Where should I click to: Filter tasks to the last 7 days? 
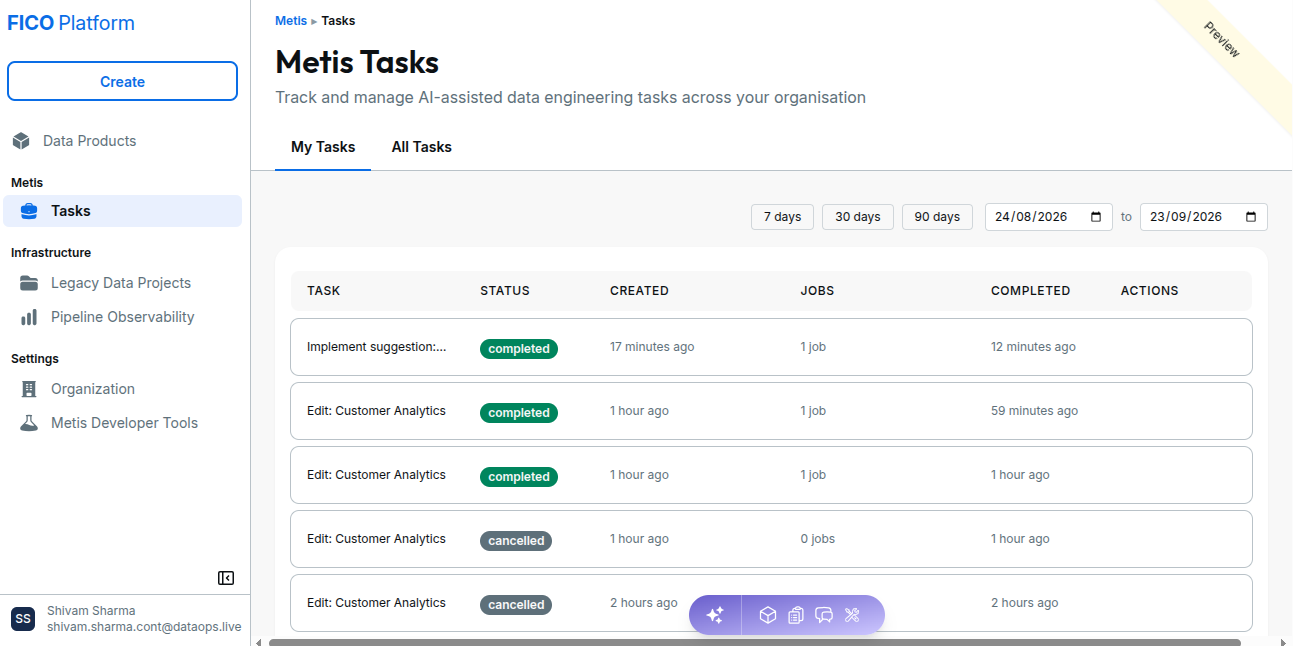point(782,217)
